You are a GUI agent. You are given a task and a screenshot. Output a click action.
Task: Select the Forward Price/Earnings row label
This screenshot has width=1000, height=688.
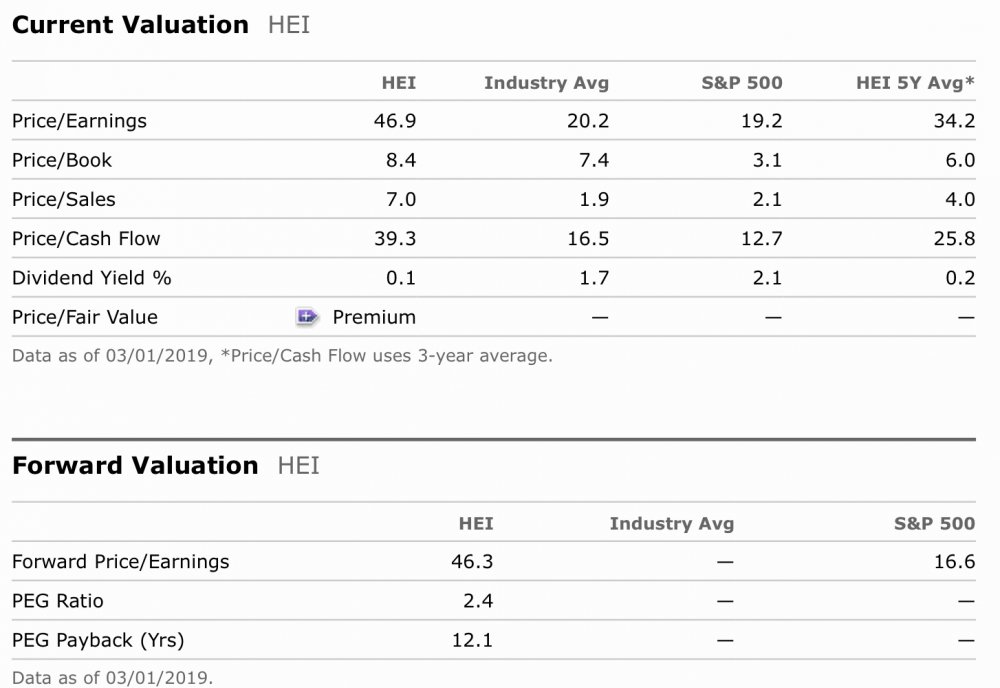[121, 562]
